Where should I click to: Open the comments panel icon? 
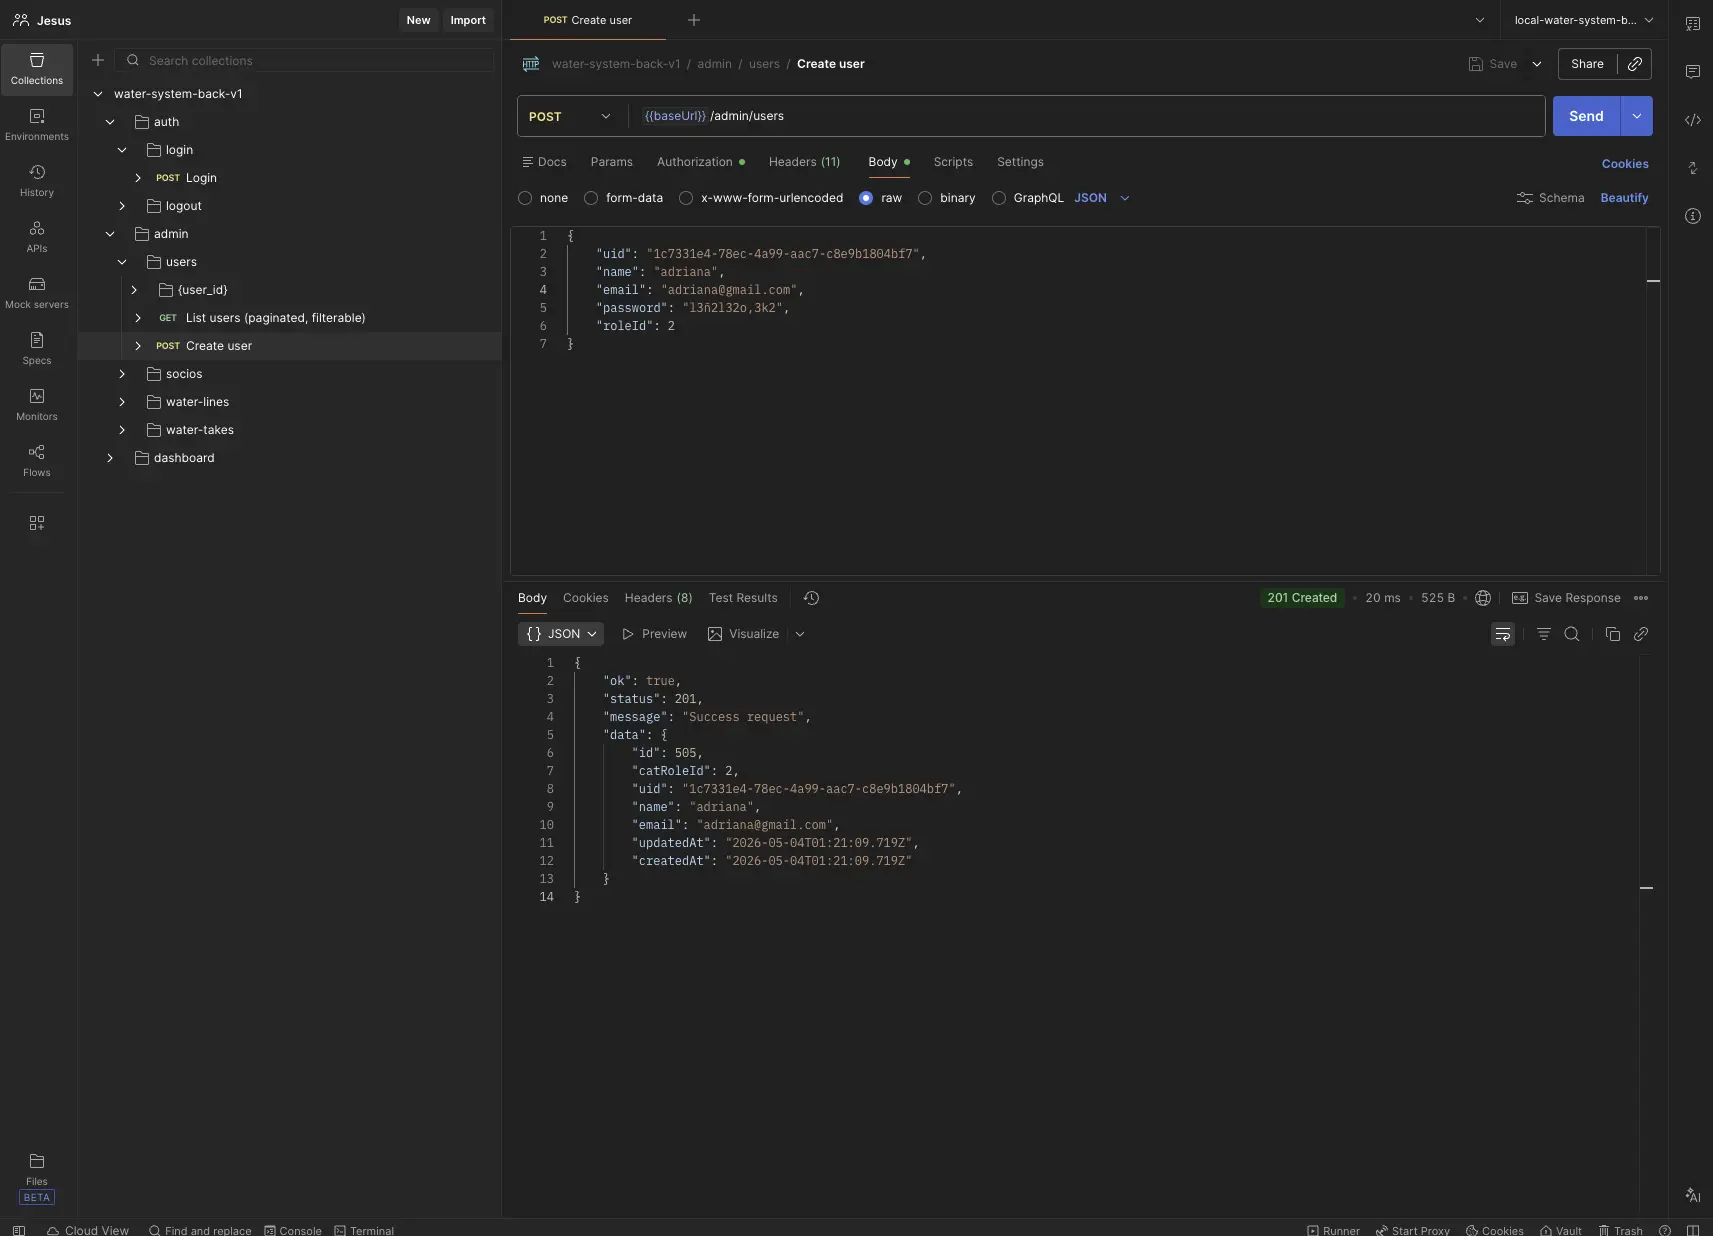coord(1693,72)
